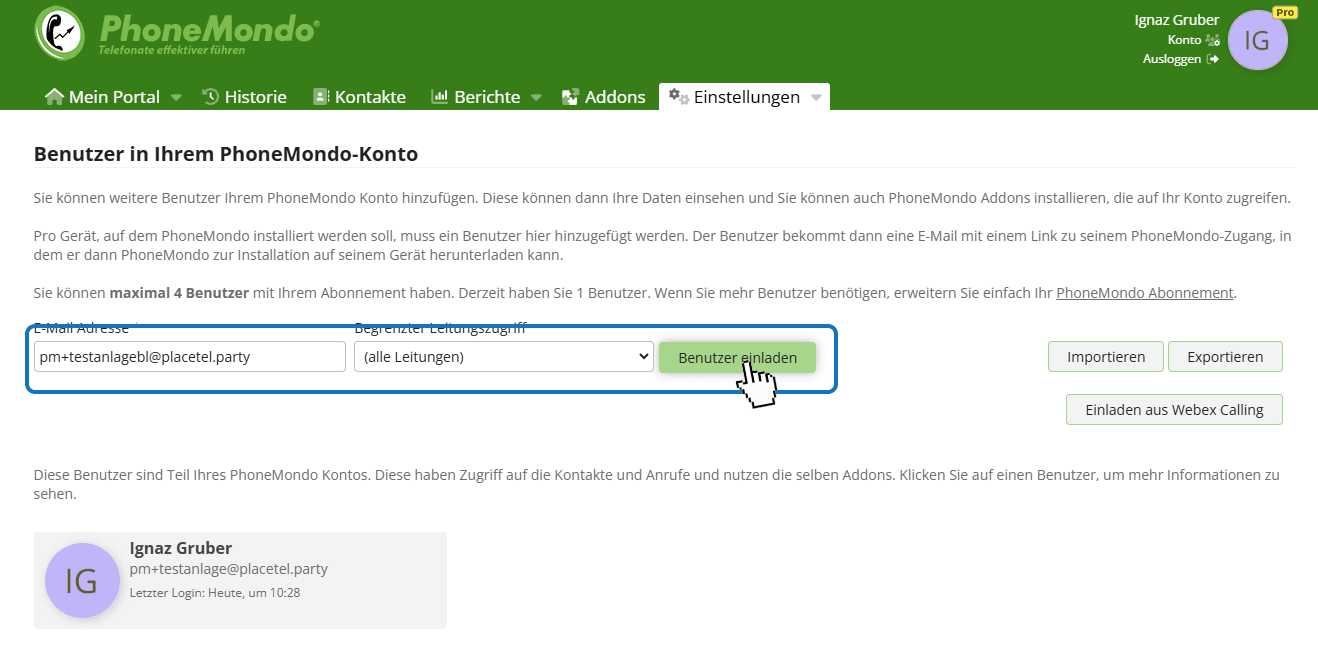Click the clock icon beside Historie
The image size is (1318, 647).
pyautogui.click(x=210, y=97)
